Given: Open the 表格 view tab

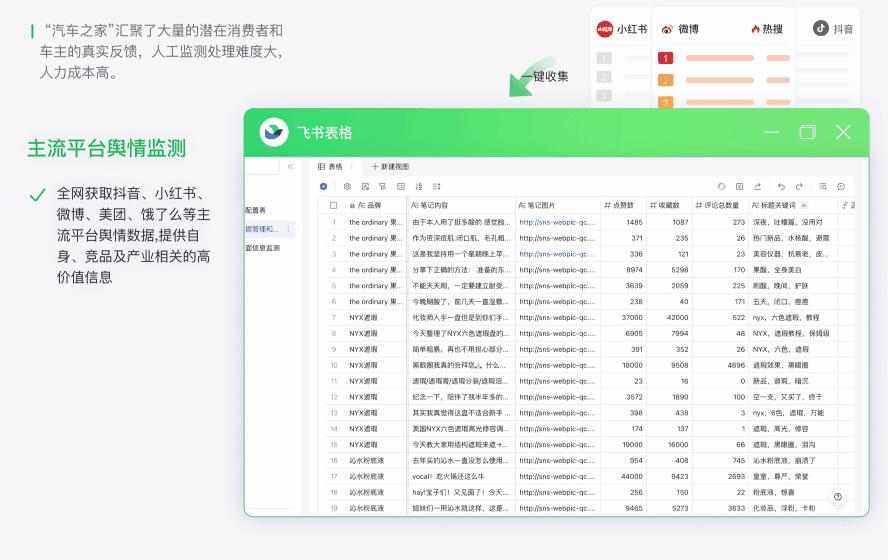Looking at the screenshot, I should 330,166.
